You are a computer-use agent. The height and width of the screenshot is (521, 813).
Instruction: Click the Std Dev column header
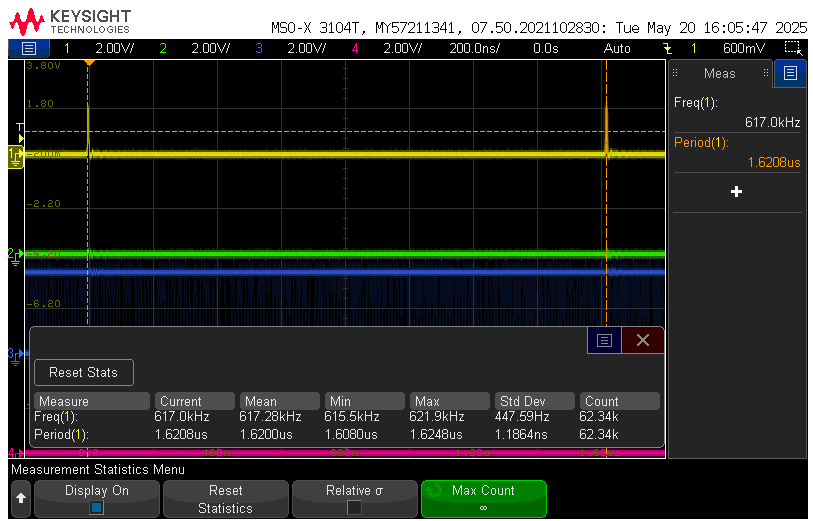point(535,401)
